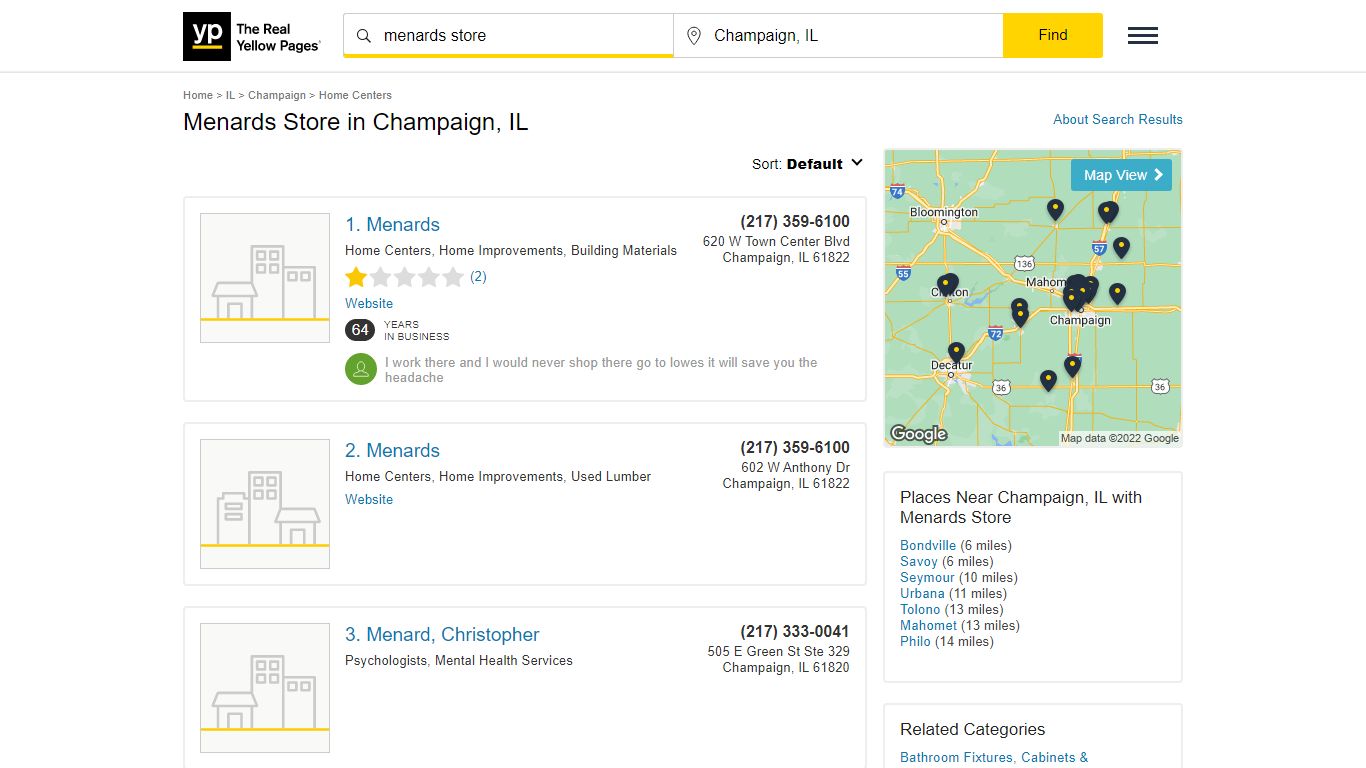
Task: Click address 602 W Anthony Dr
Action: [x=795, y=468]
